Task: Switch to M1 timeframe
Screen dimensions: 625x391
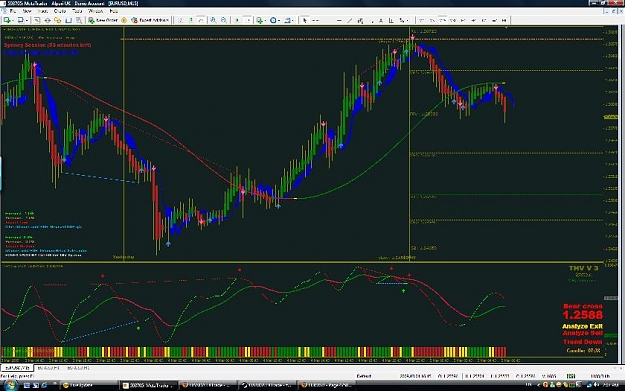Action: [x=421, y=20]
